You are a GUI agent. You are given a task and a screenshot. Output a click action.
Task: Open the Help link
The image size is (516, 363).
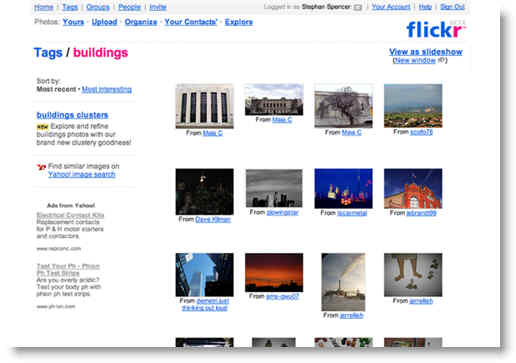[425, 7]
